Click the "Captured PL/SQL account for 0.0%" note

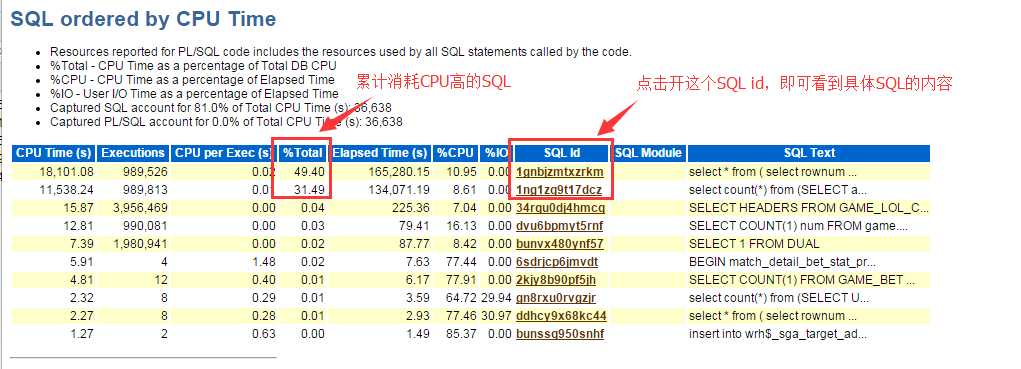pos(226,122)
